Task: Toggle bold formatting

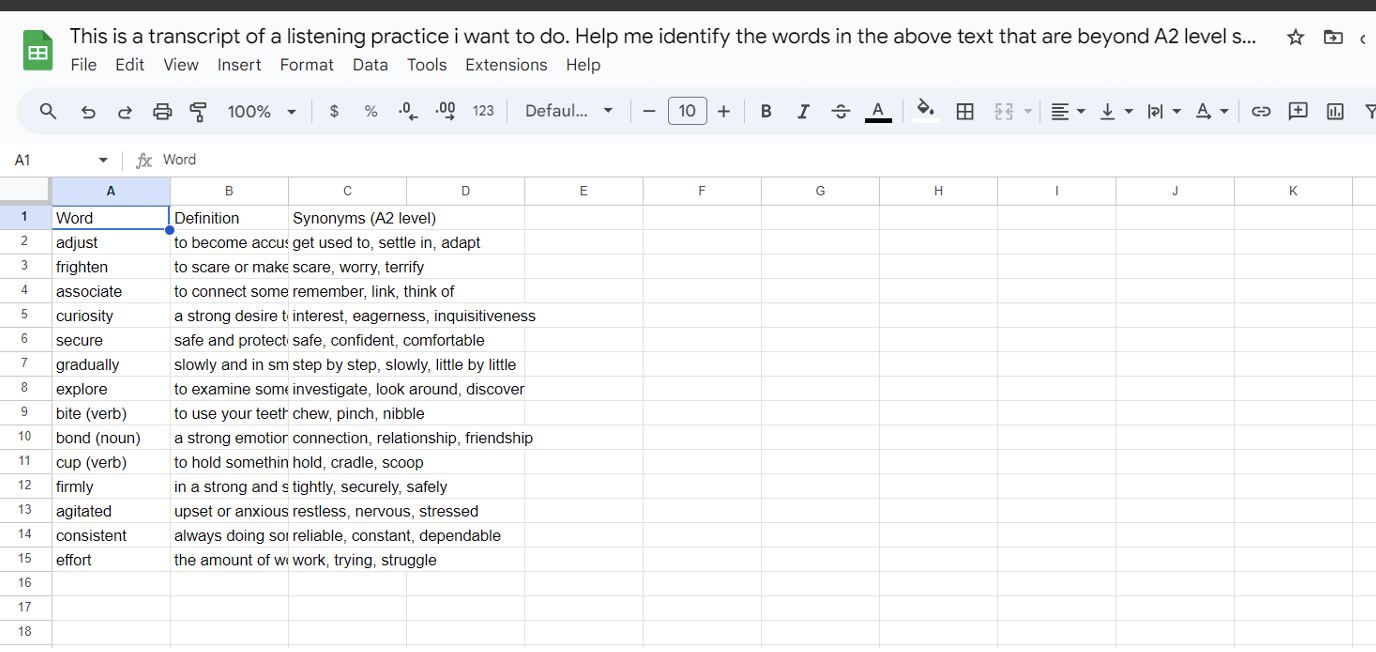Action: tap(766, 111)
